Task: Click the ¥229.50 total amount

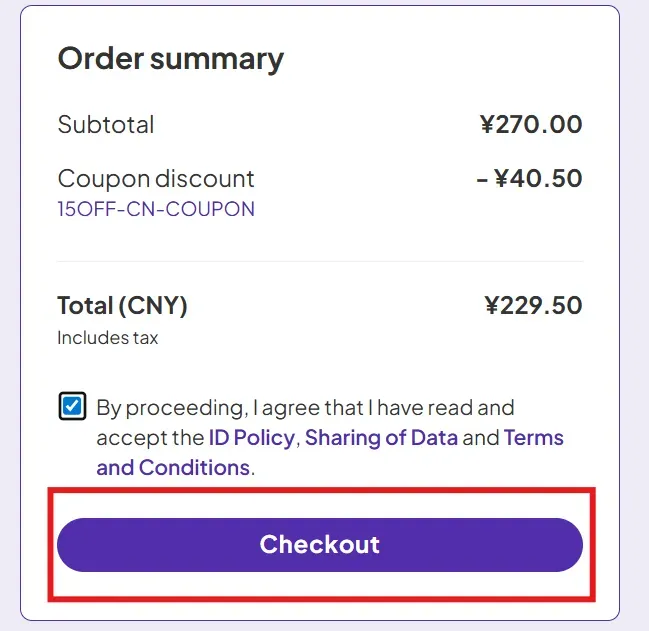Action: click(x=532, y=305)
